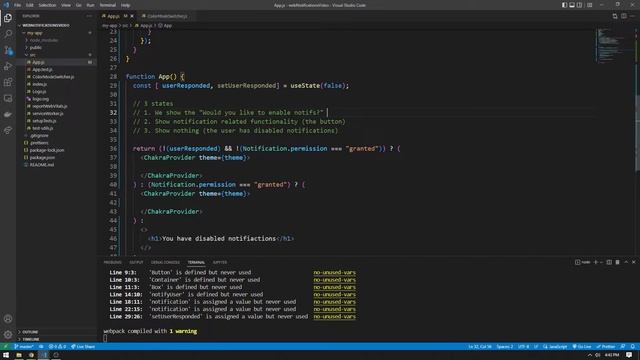Open the Explorer view in activity bar
The width and height of the screenshot is (640, 360).
click(8, 18)
